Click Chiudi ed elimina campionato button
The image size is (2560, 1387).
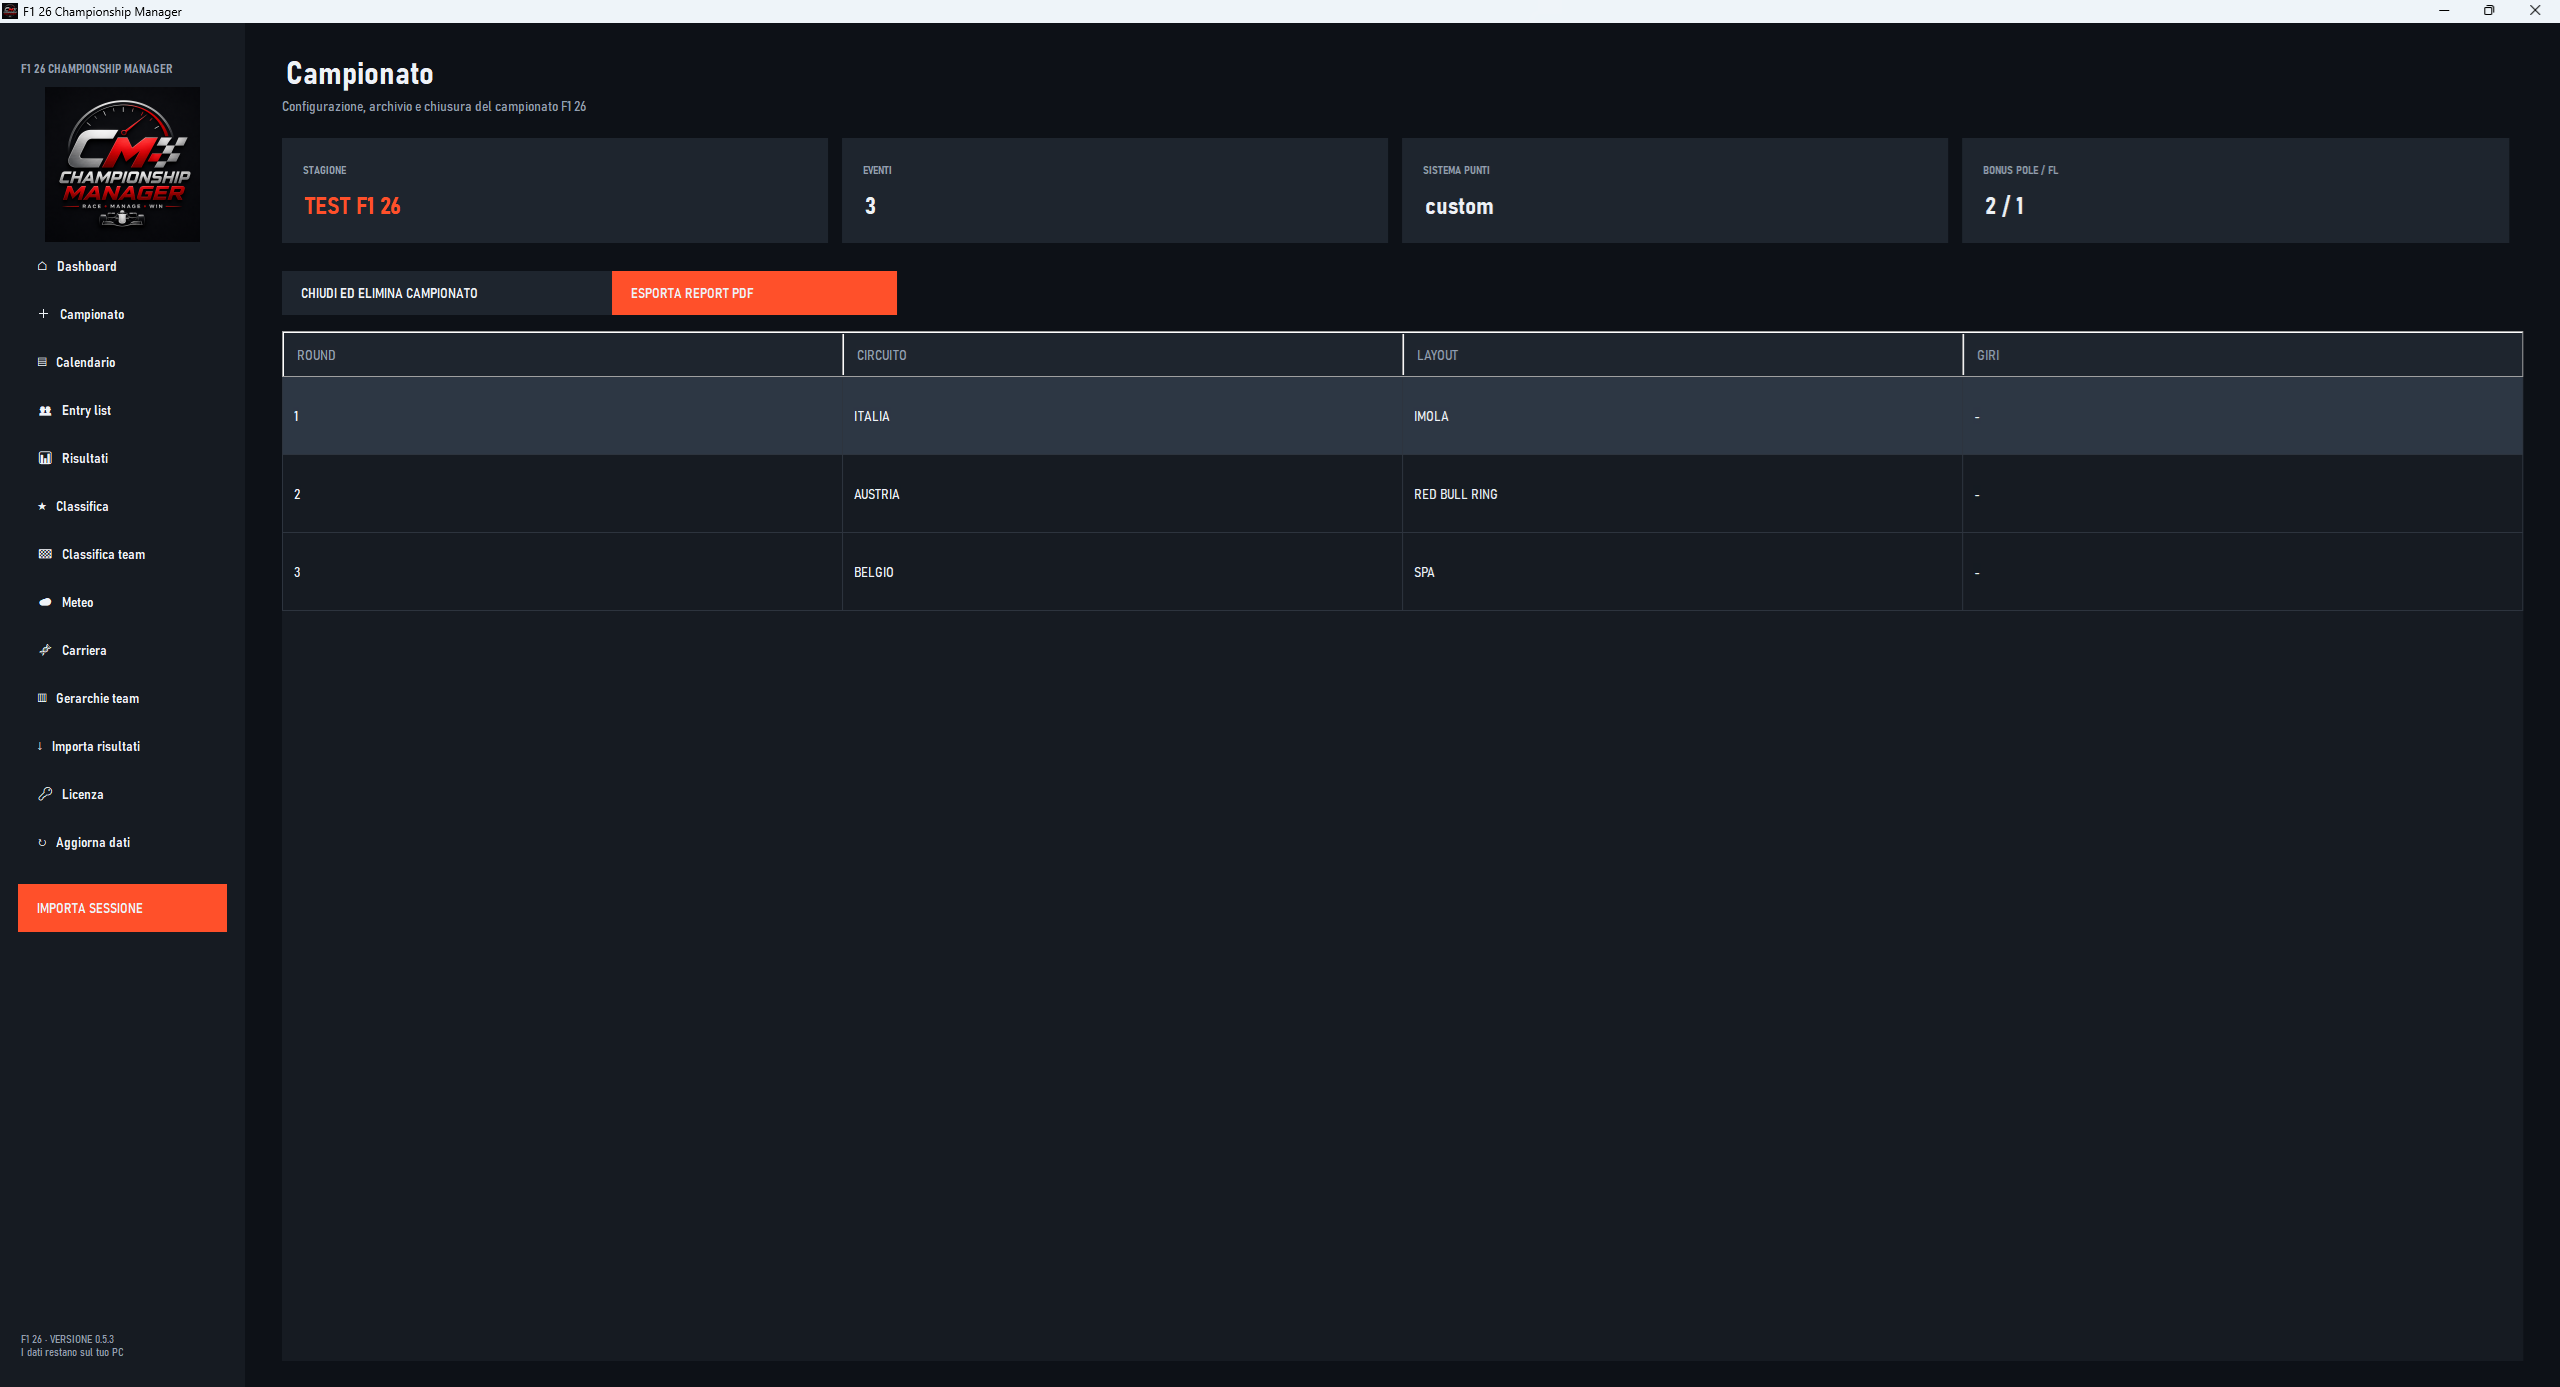(x=446, y=293)
